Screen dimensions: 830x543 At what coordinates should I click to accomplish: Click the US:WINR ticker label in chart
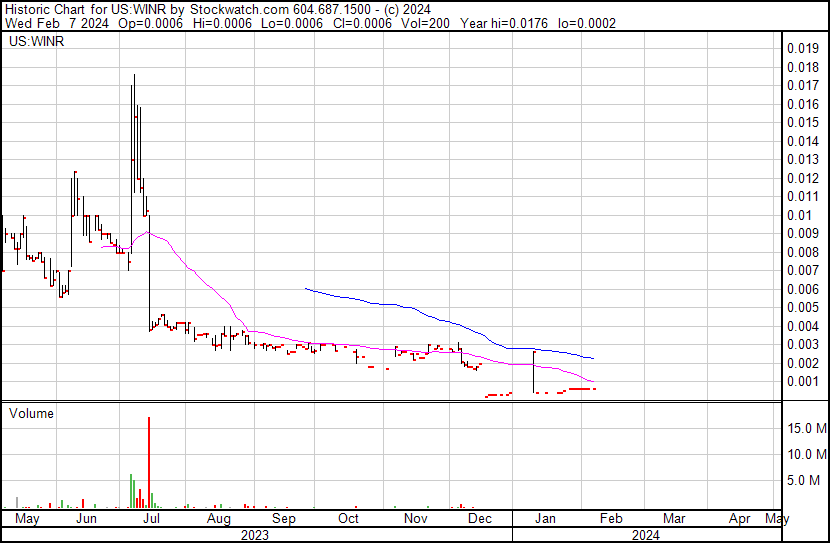point(34,43)
